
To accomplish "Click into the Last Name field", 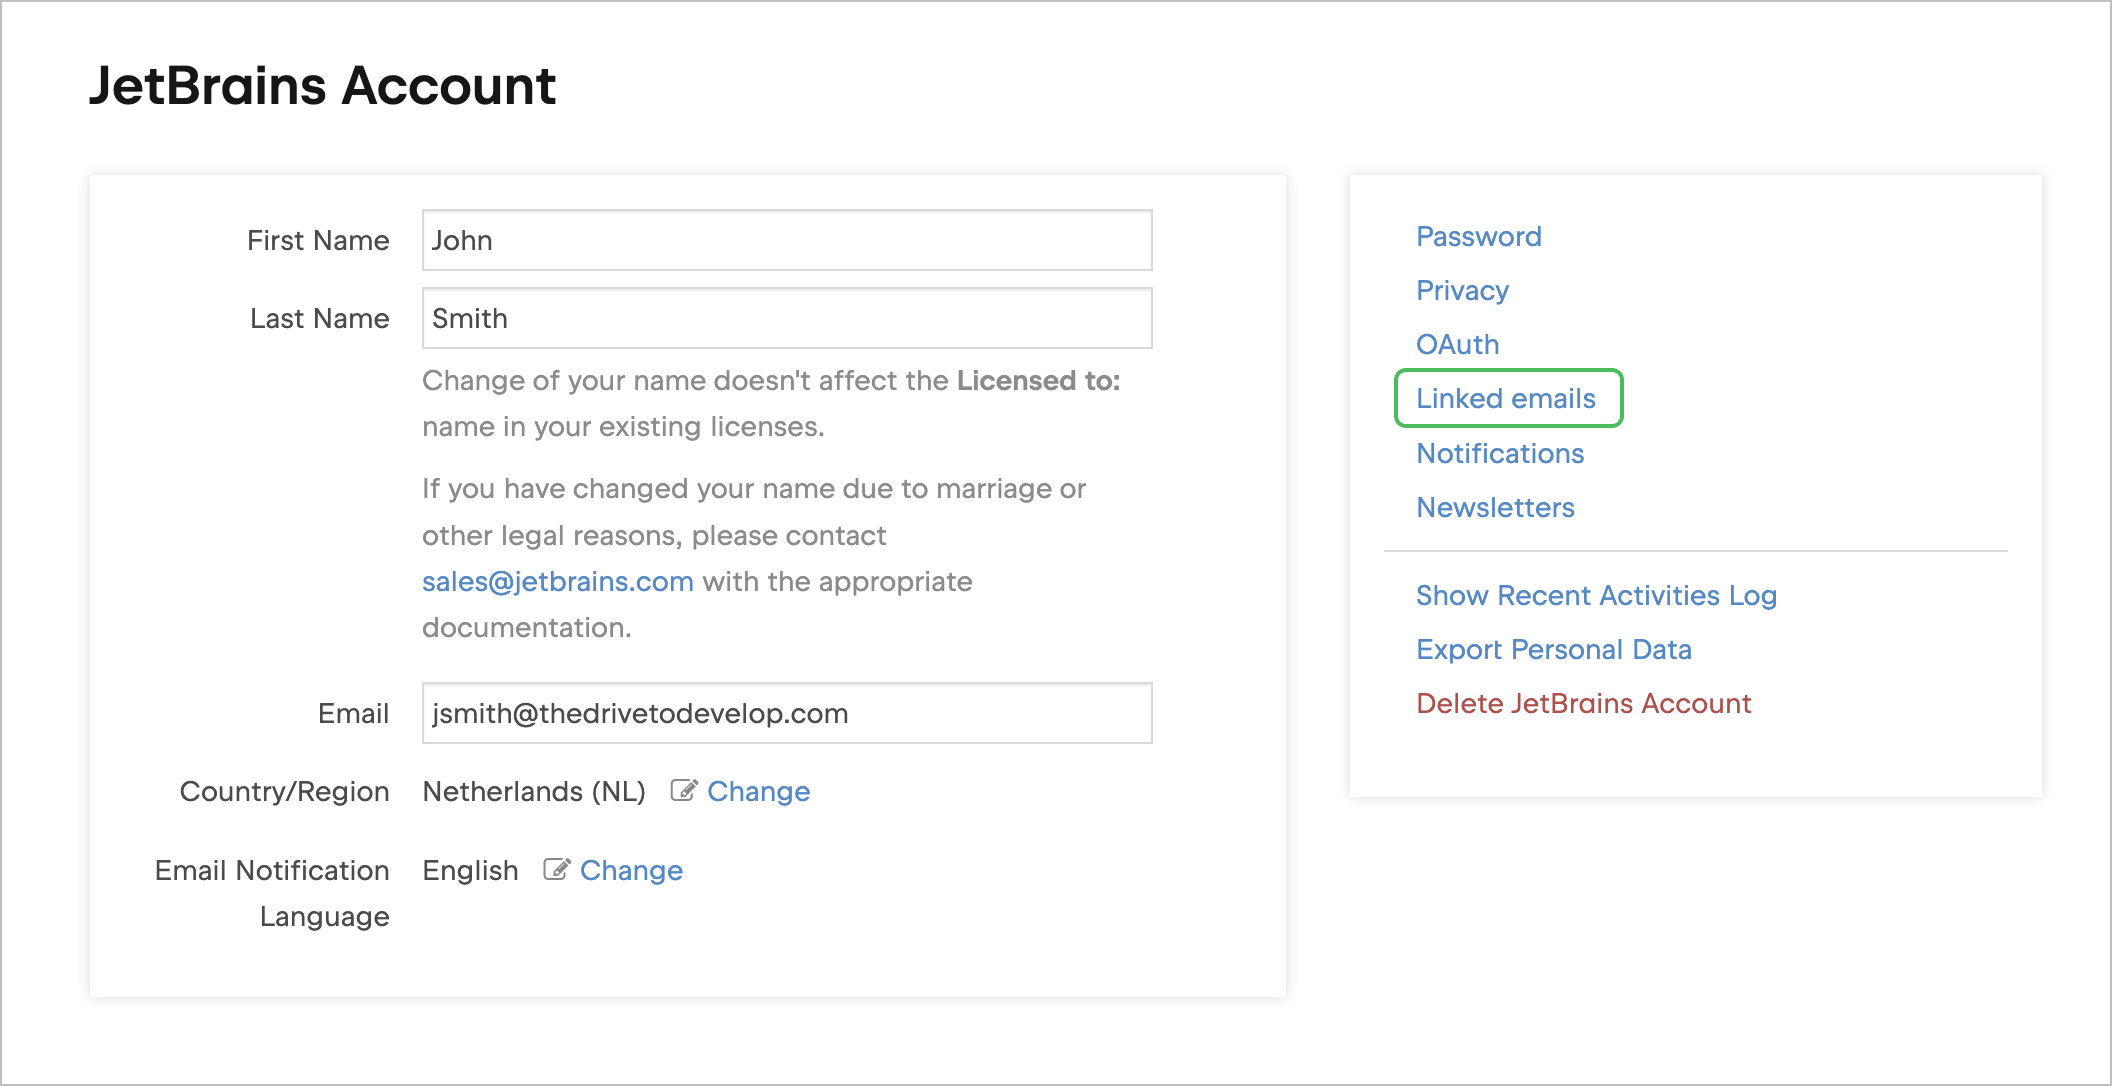I will click(786, 319).
